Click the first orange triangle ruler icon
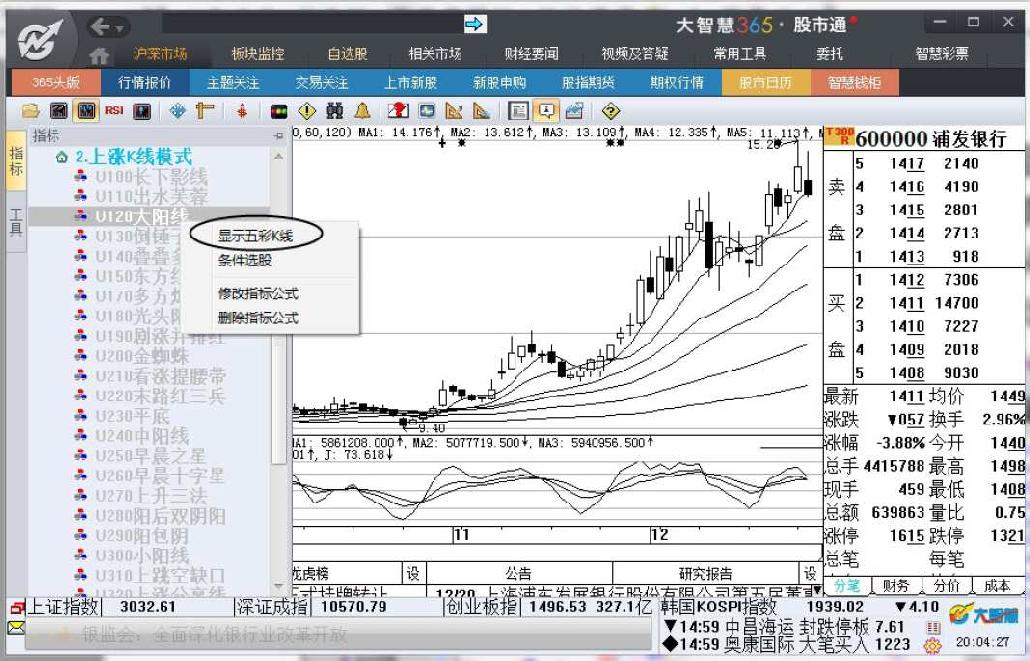Image resolution: width=1030 pixels, height=661 pixels. (454, 110)
